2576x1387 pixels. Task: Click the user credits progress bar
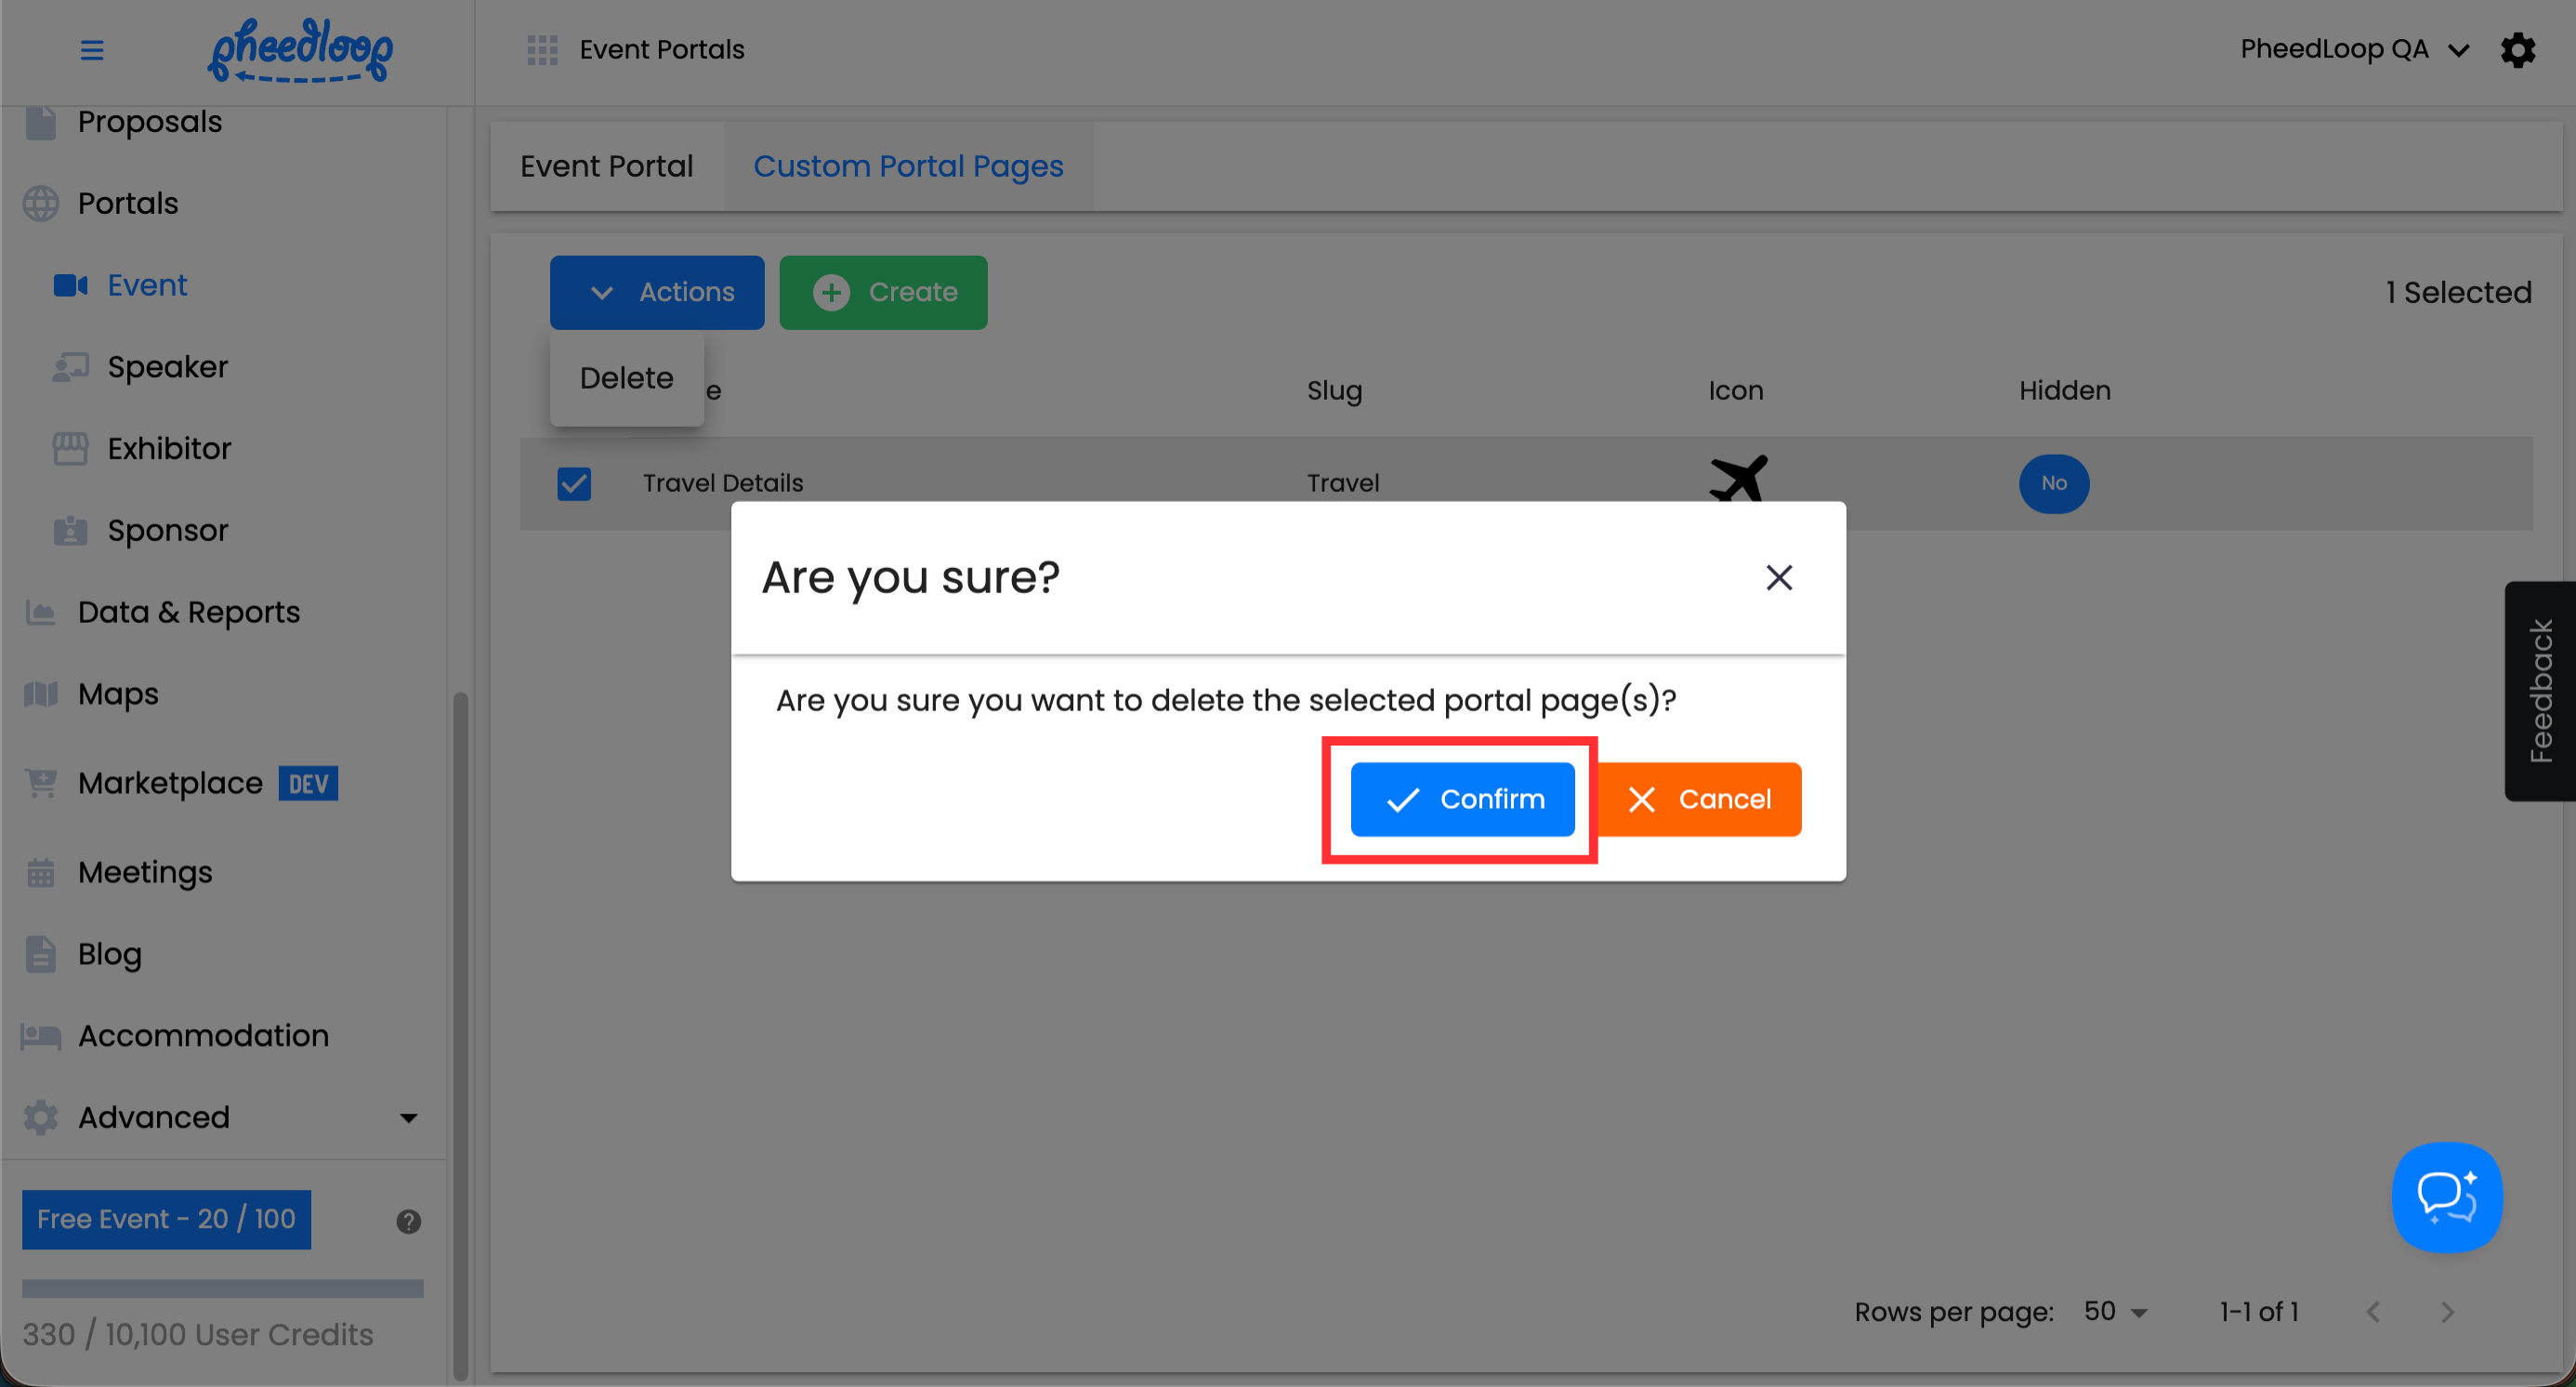coord(222,1288)
